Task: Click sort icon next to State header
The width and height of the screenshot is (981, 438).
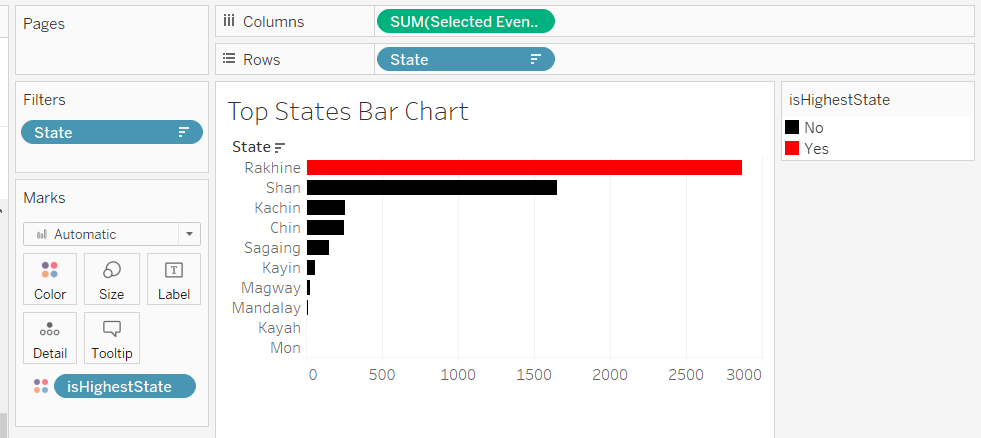Action: click(x=280, y=147)
